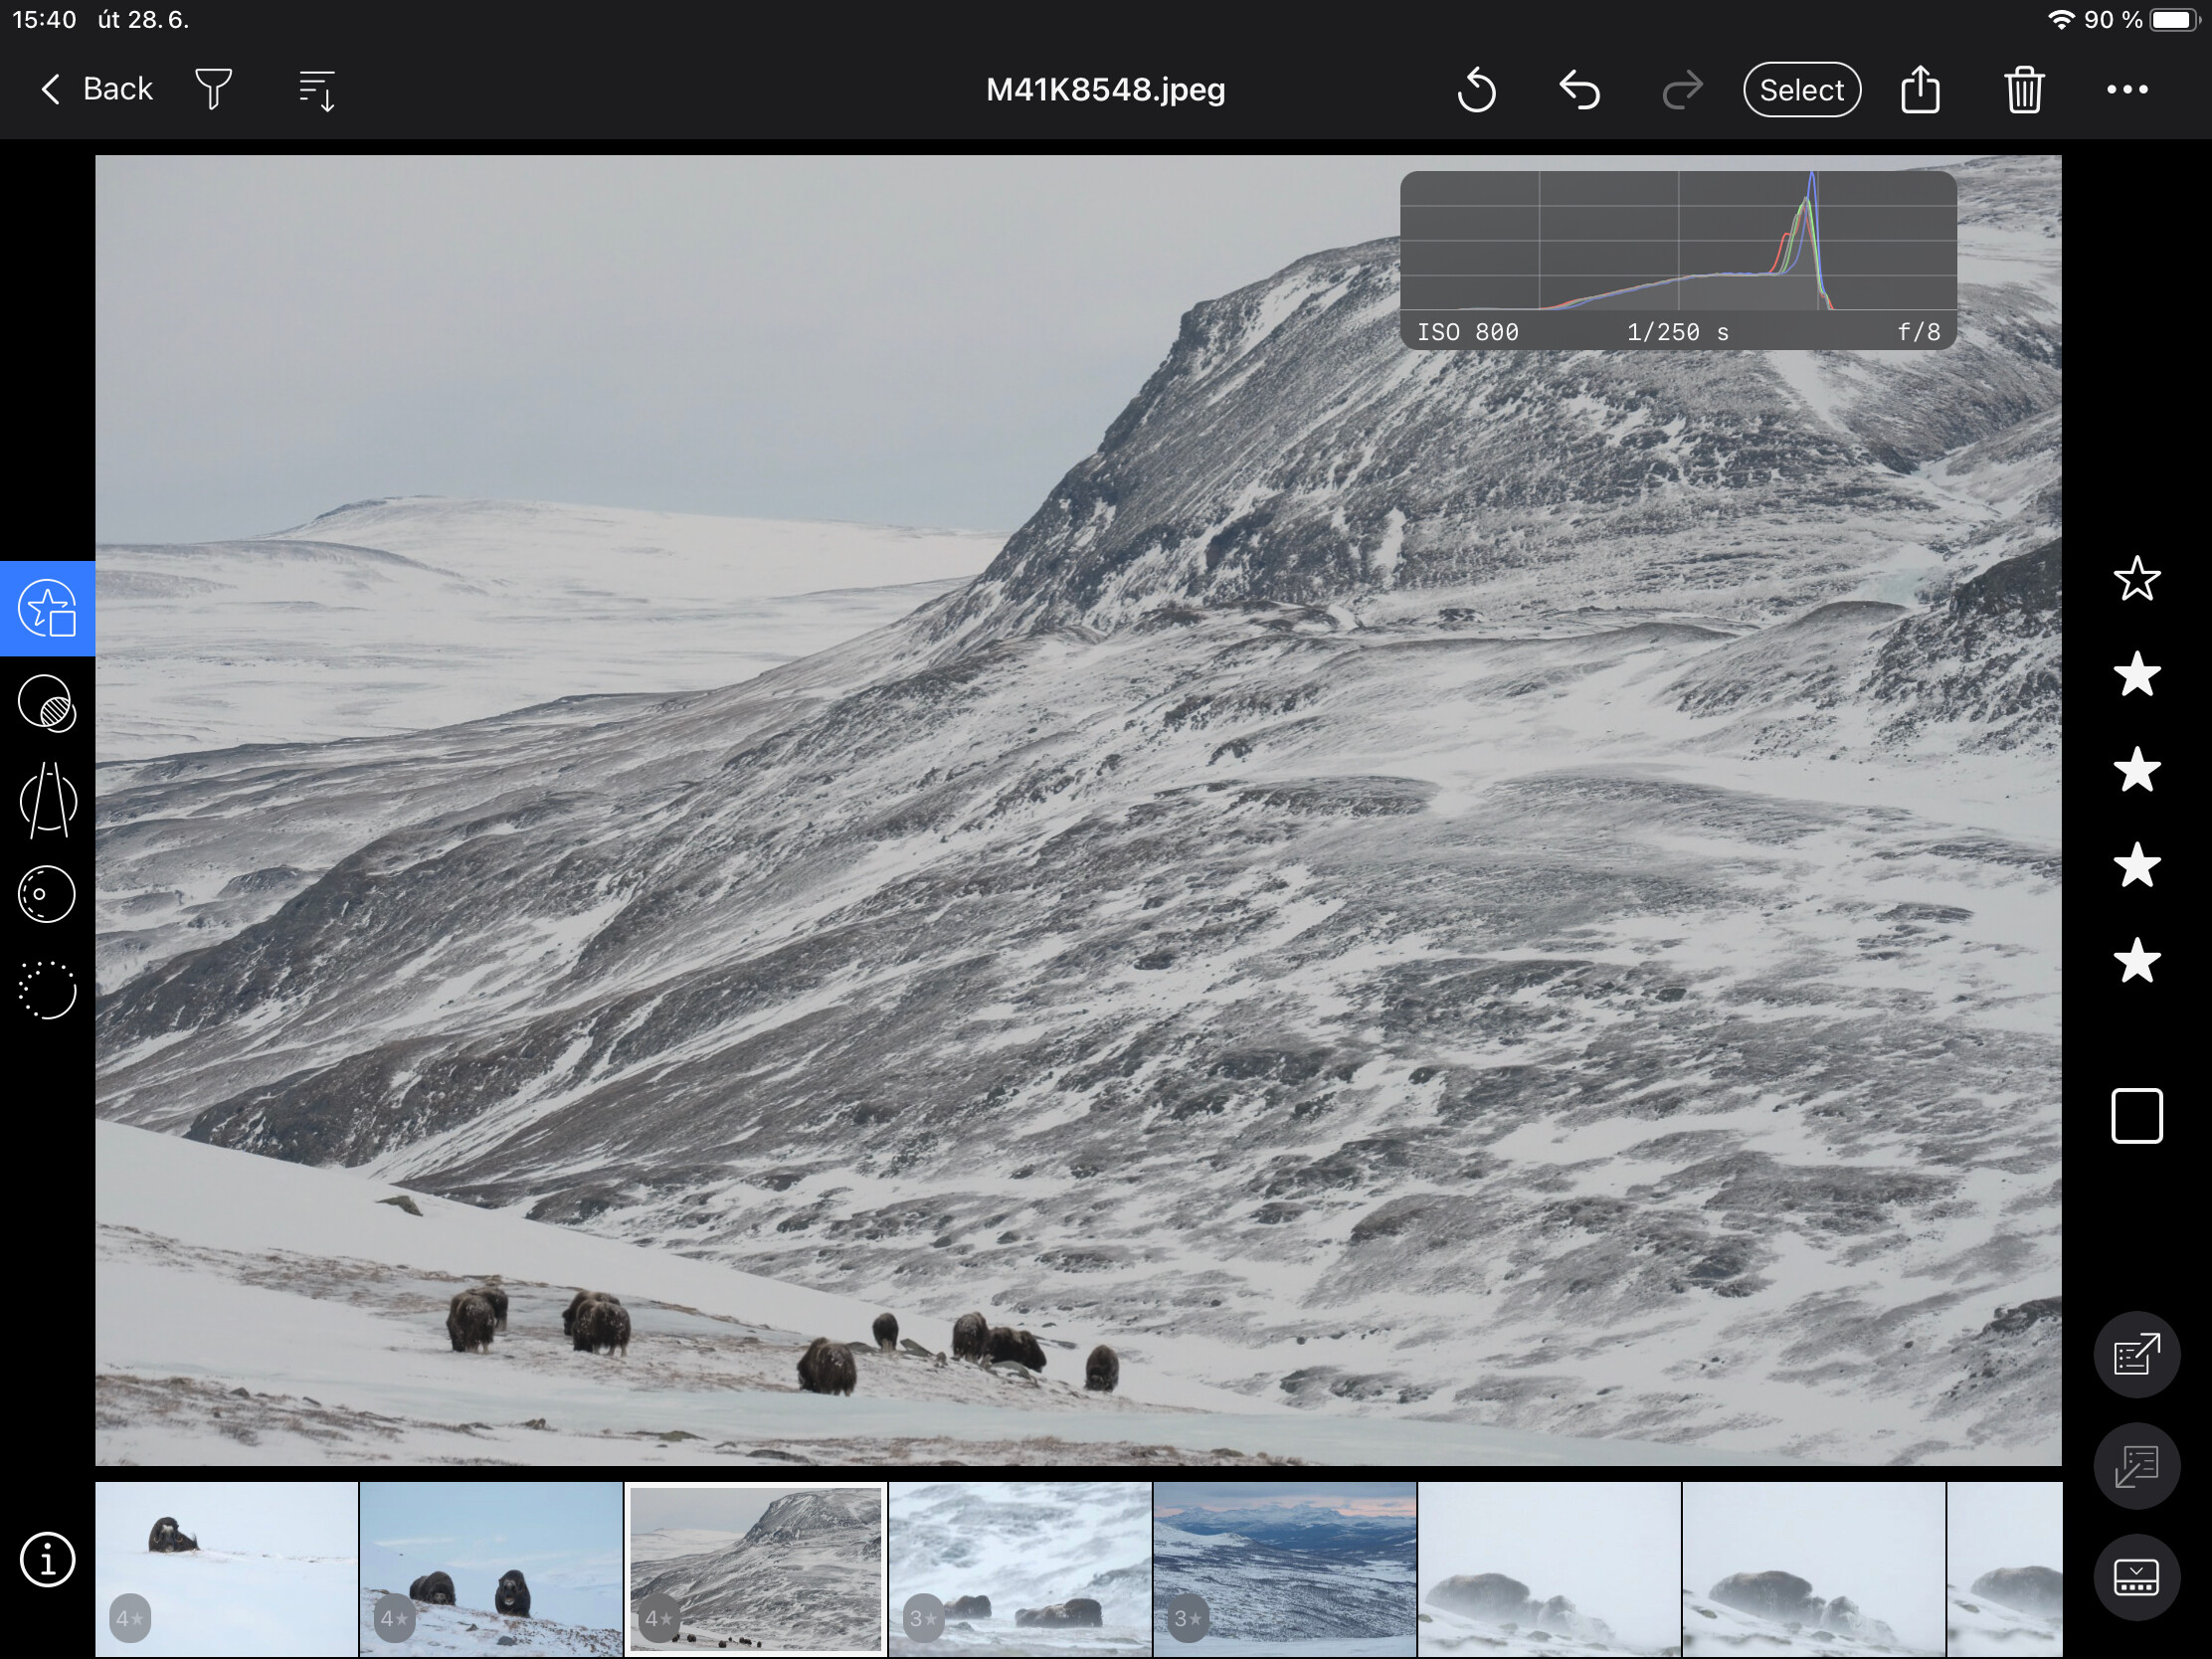Undo the last edit
Screen dimensions: 2212x1659
pyautogui.click(x=1580, y=90)
